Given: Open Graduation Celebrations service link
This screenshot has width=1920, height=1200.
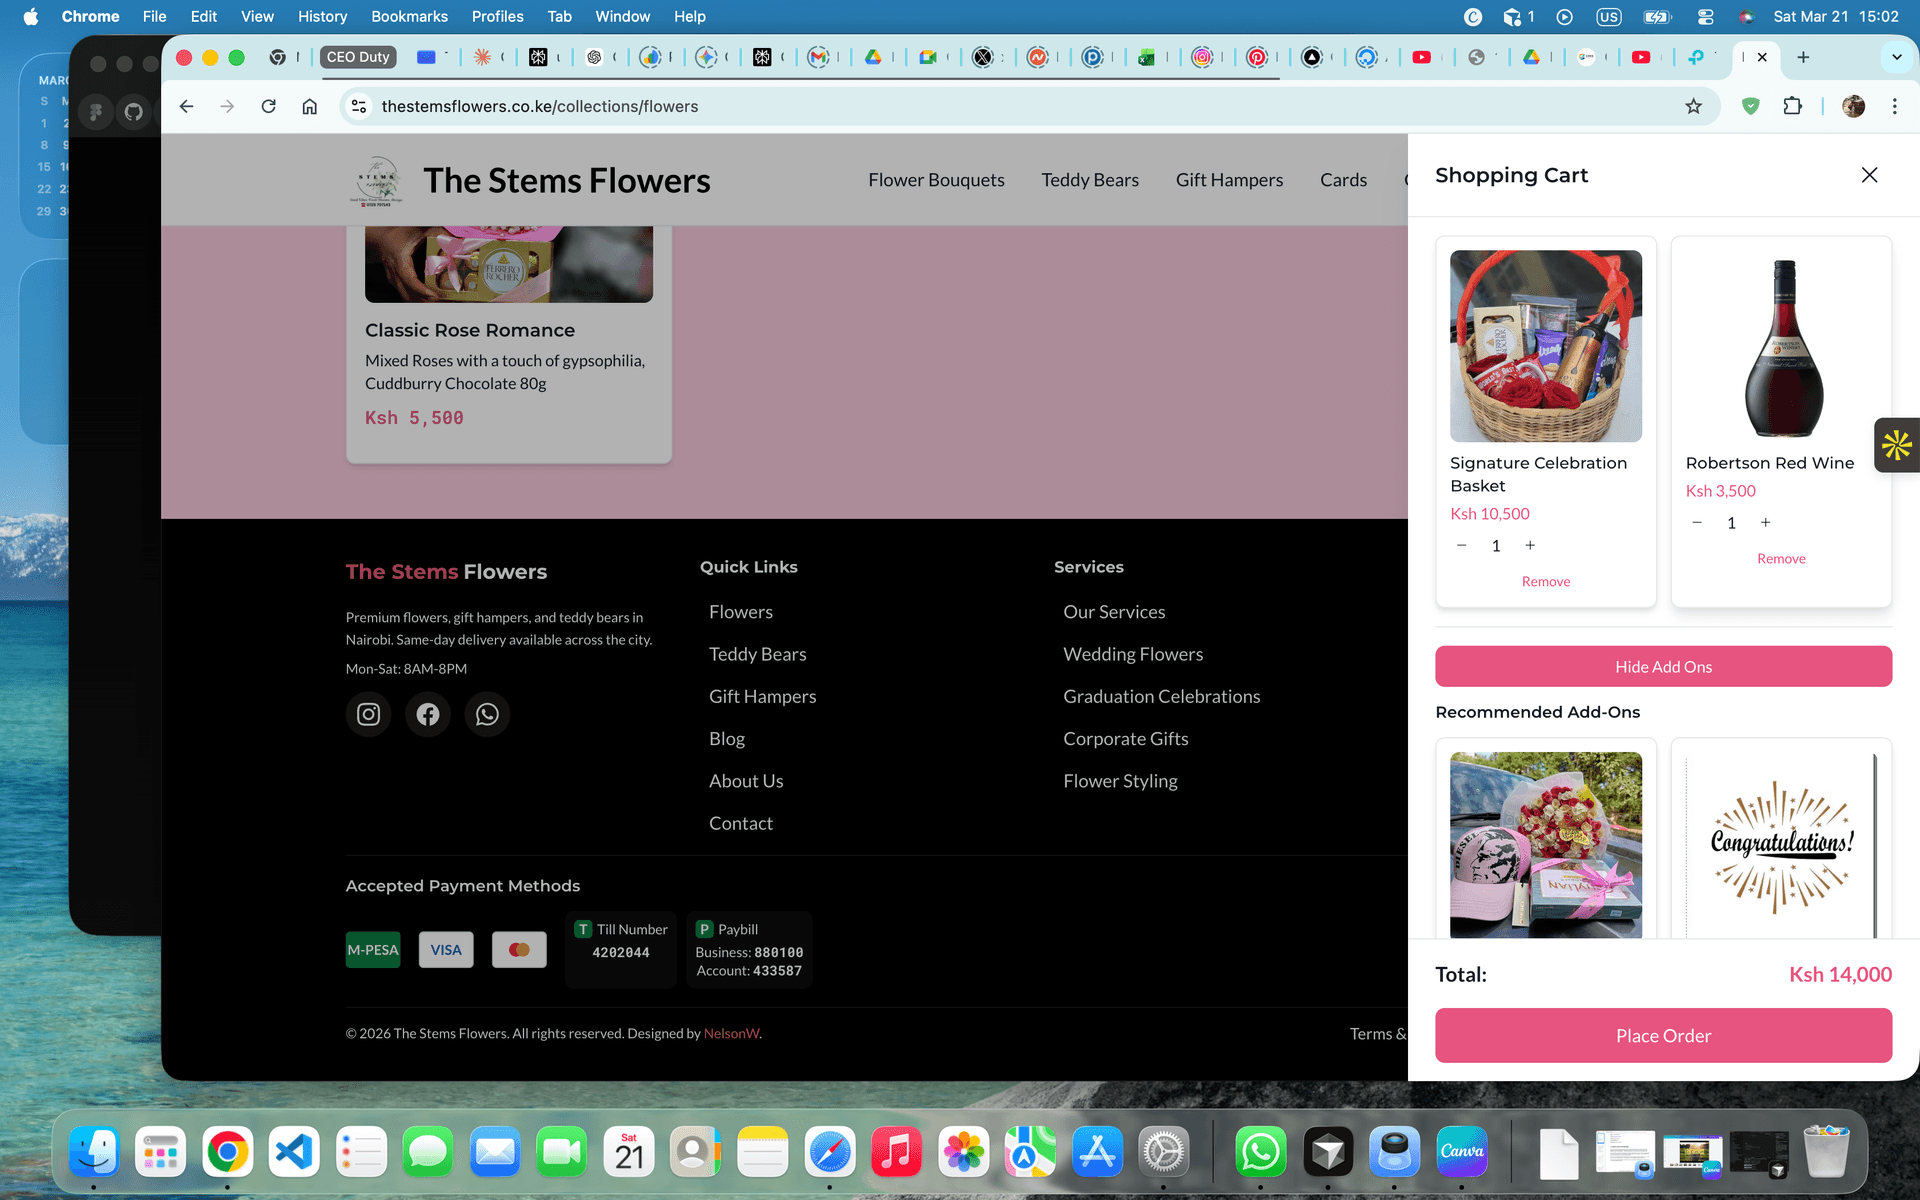Looking at the screenshot, I should [x=1162, y=697].
